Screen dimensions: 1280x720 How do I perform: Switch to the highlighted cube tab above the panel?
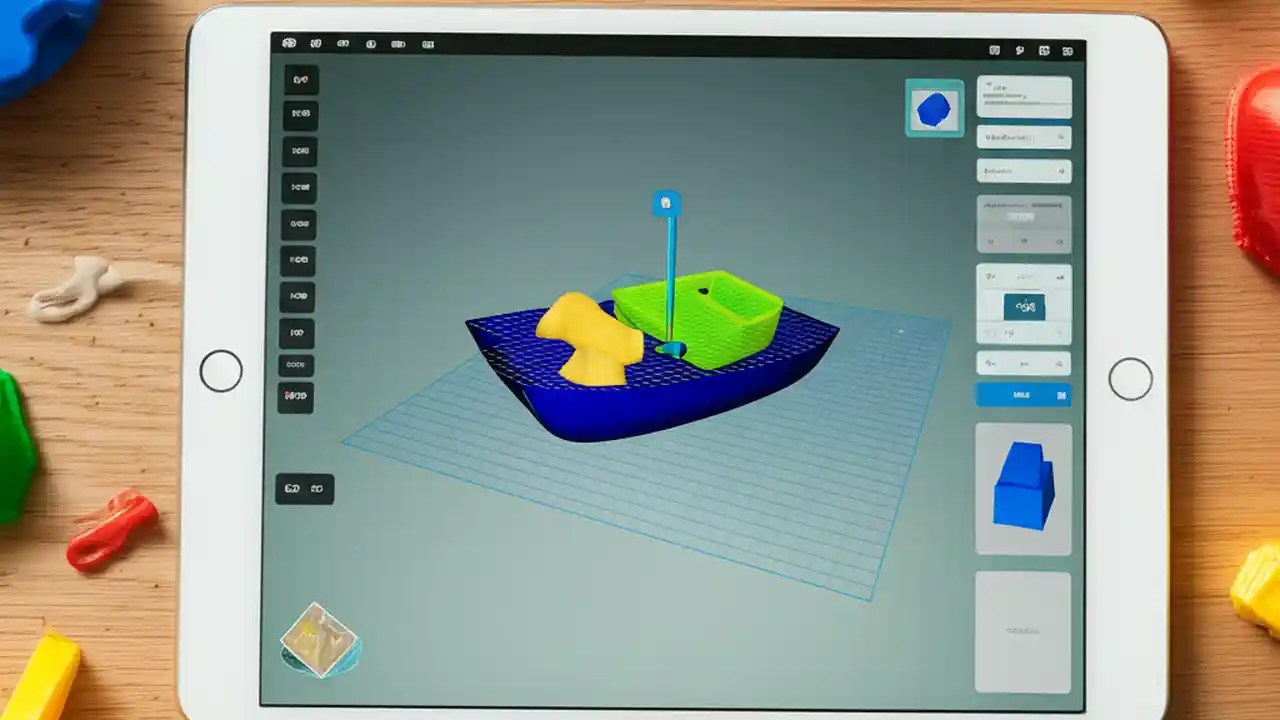click(934, 108)
